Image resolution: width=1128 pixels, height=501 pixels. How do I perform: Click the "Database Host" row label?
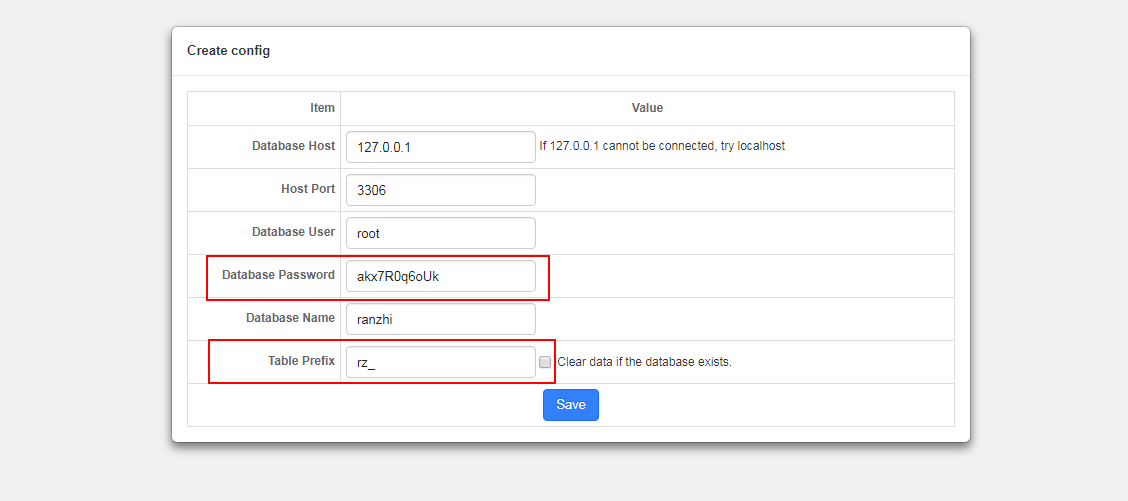coord(293,146)
